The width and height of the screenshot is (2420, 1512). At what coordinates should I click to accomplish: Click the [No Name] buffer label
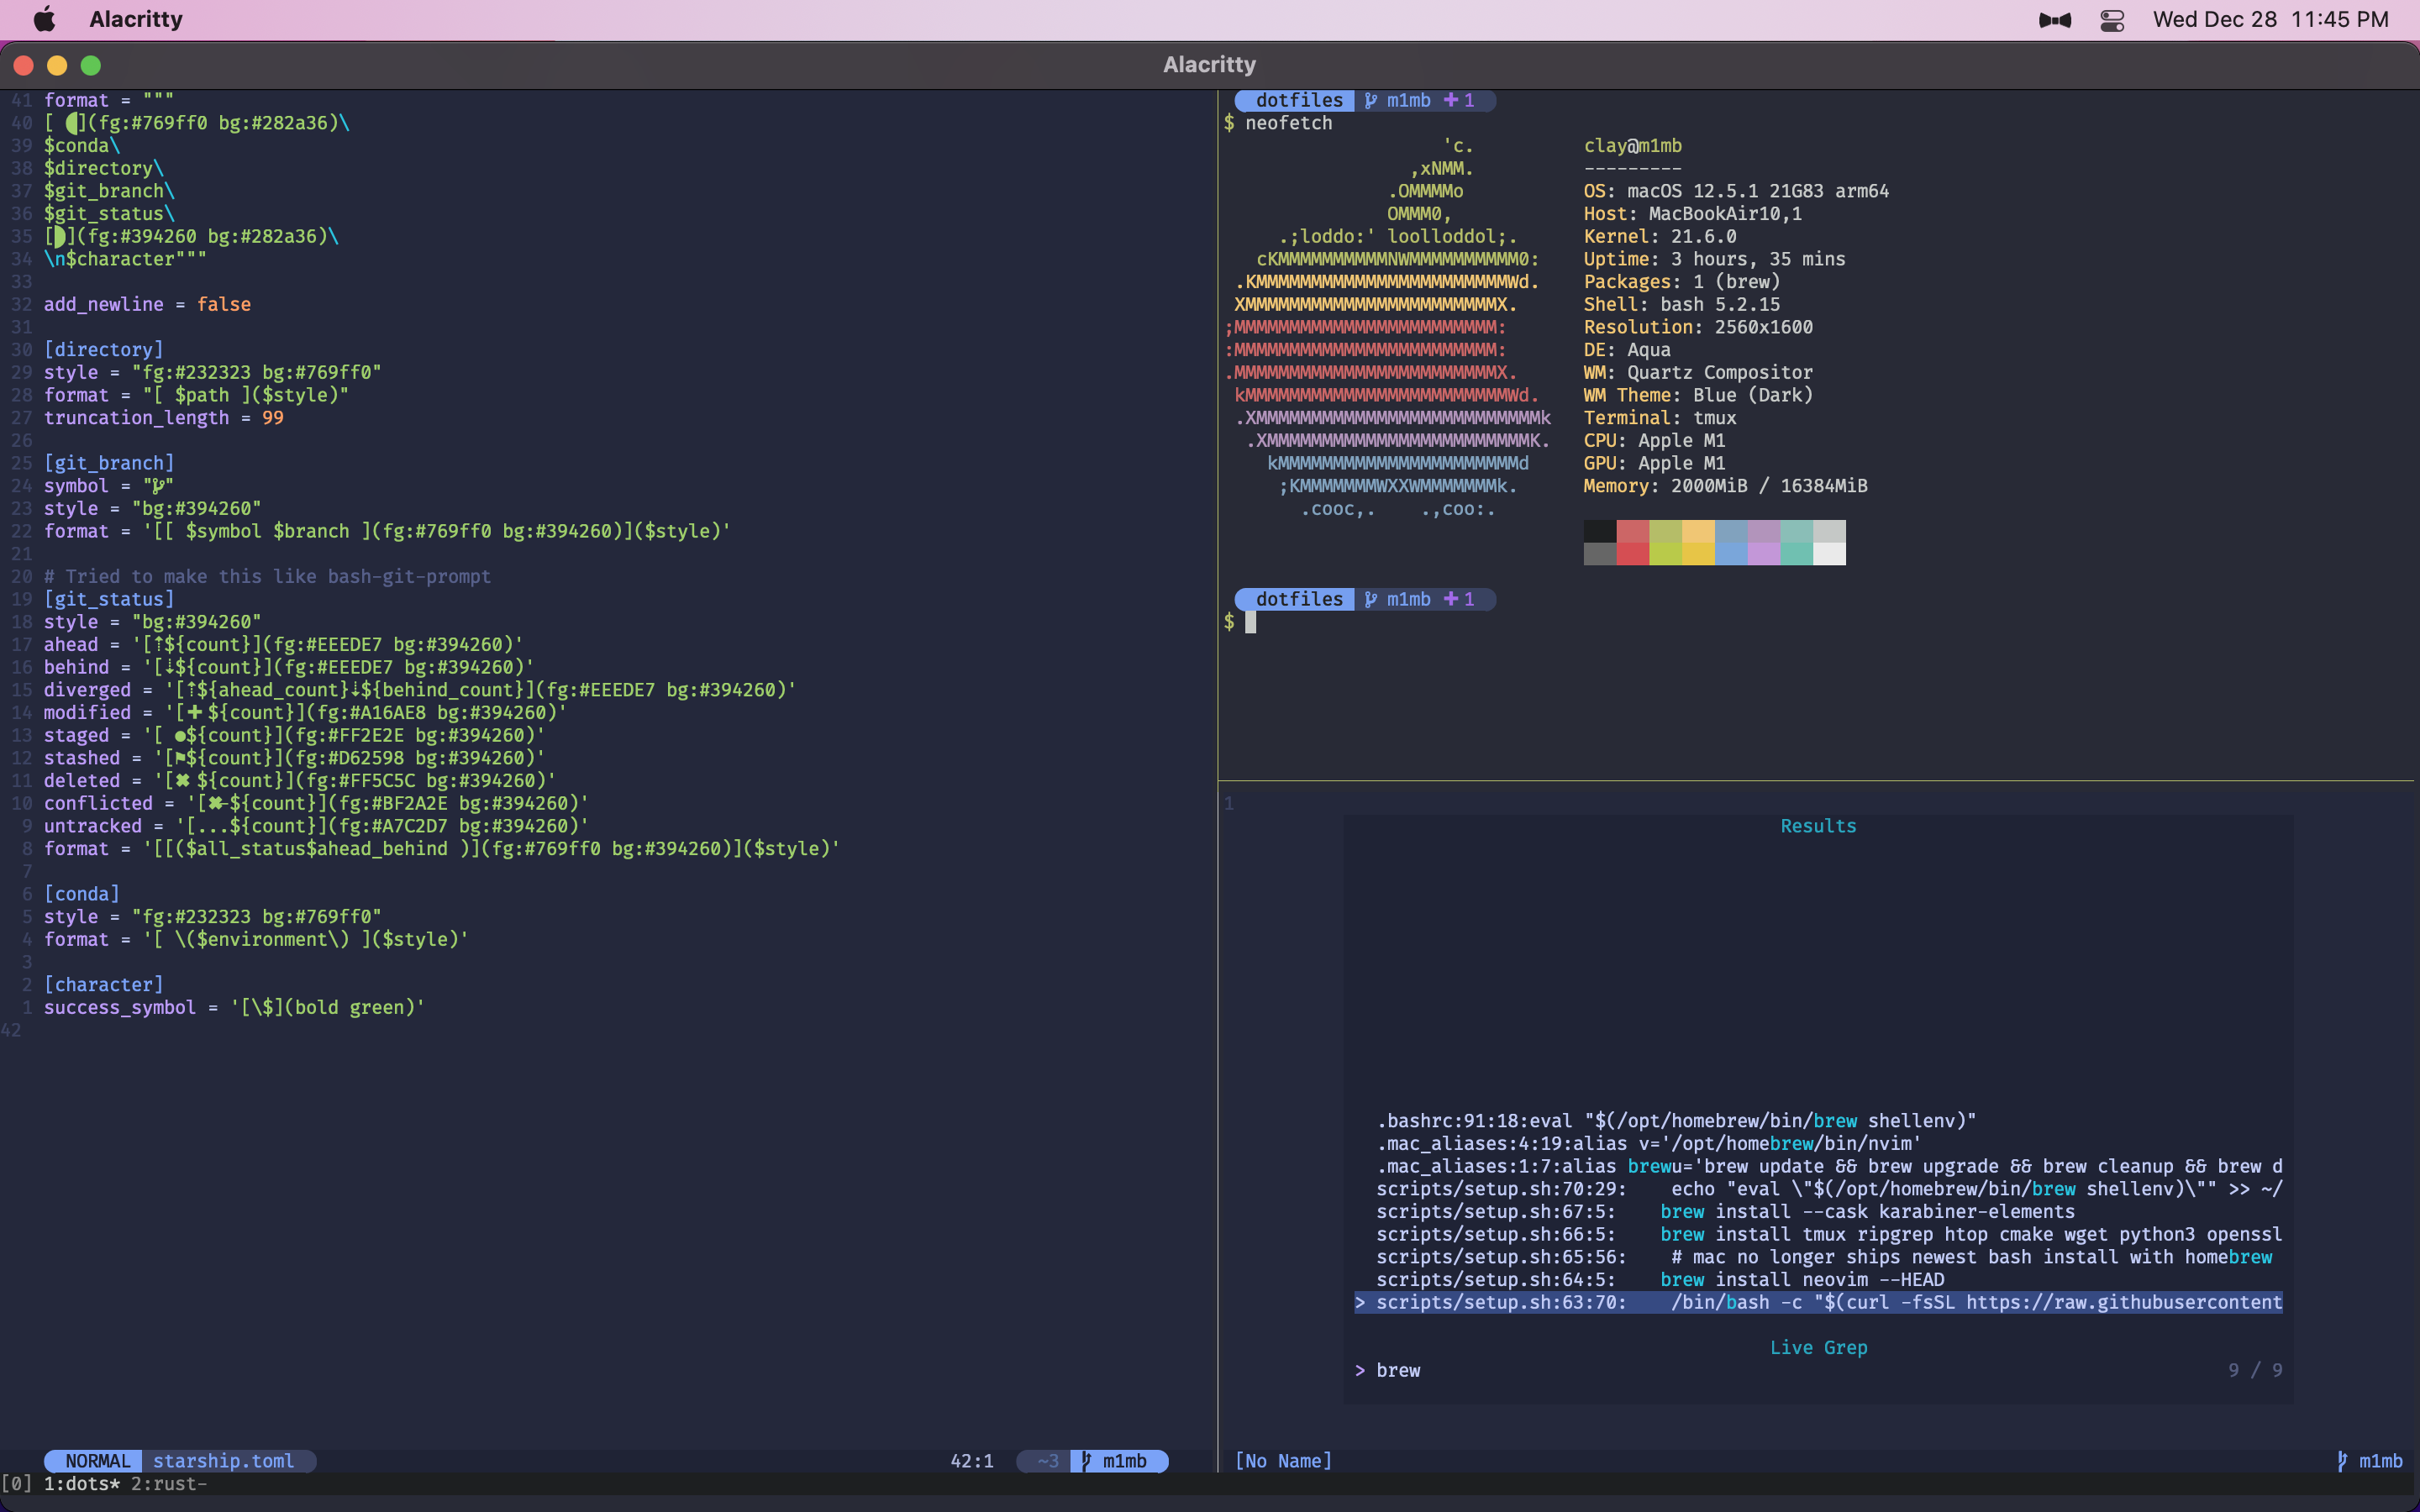click(1283, 1461)
